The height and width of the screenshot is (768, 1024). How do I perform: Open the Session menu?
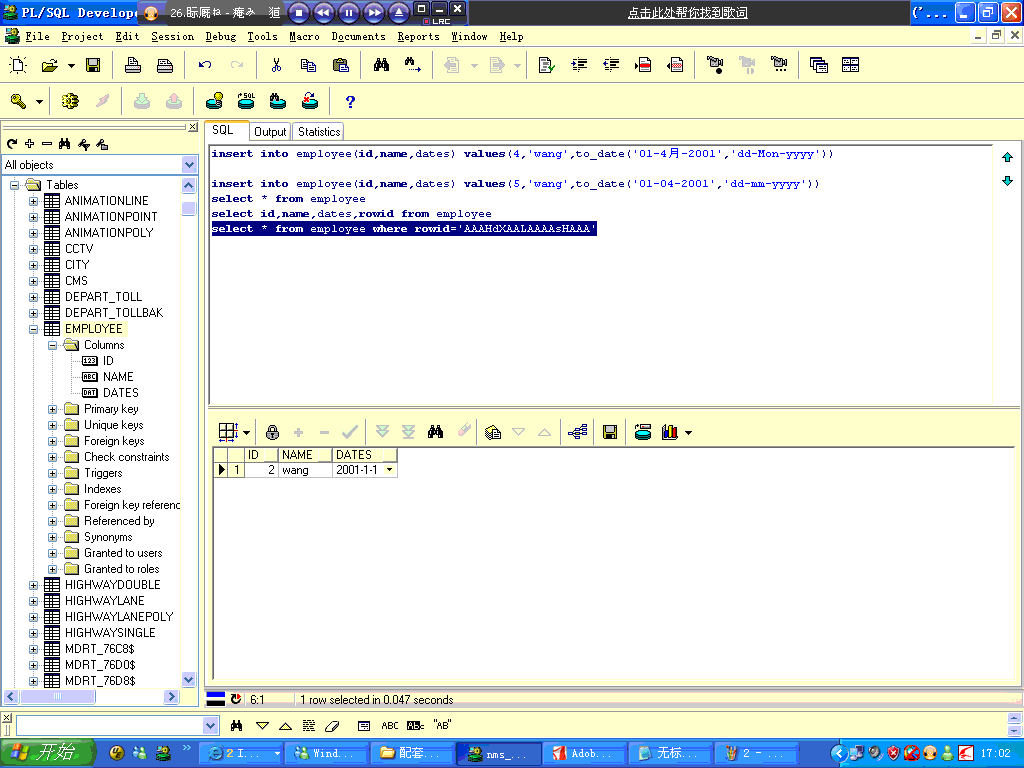tap(172, 37)
